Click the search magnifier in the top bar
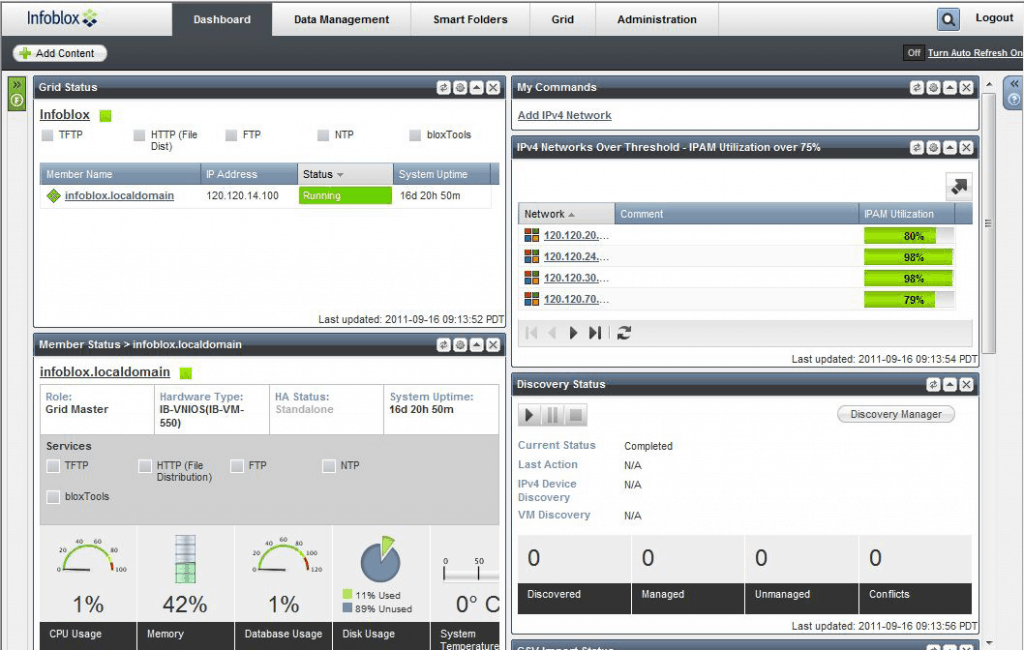 [947, 18]
